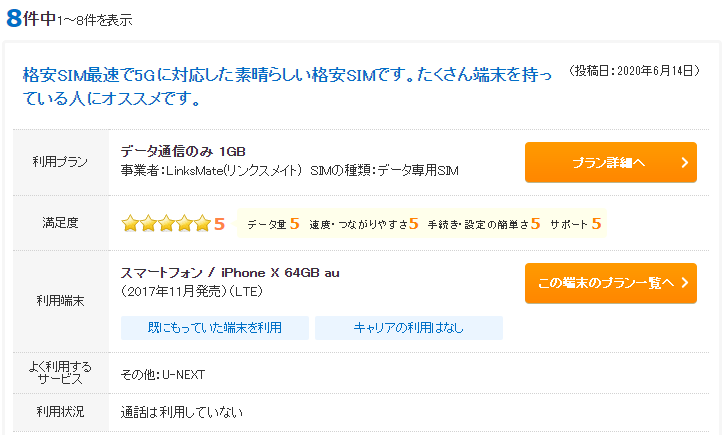Click the その他: U-NEXT service text

[163, 375]
